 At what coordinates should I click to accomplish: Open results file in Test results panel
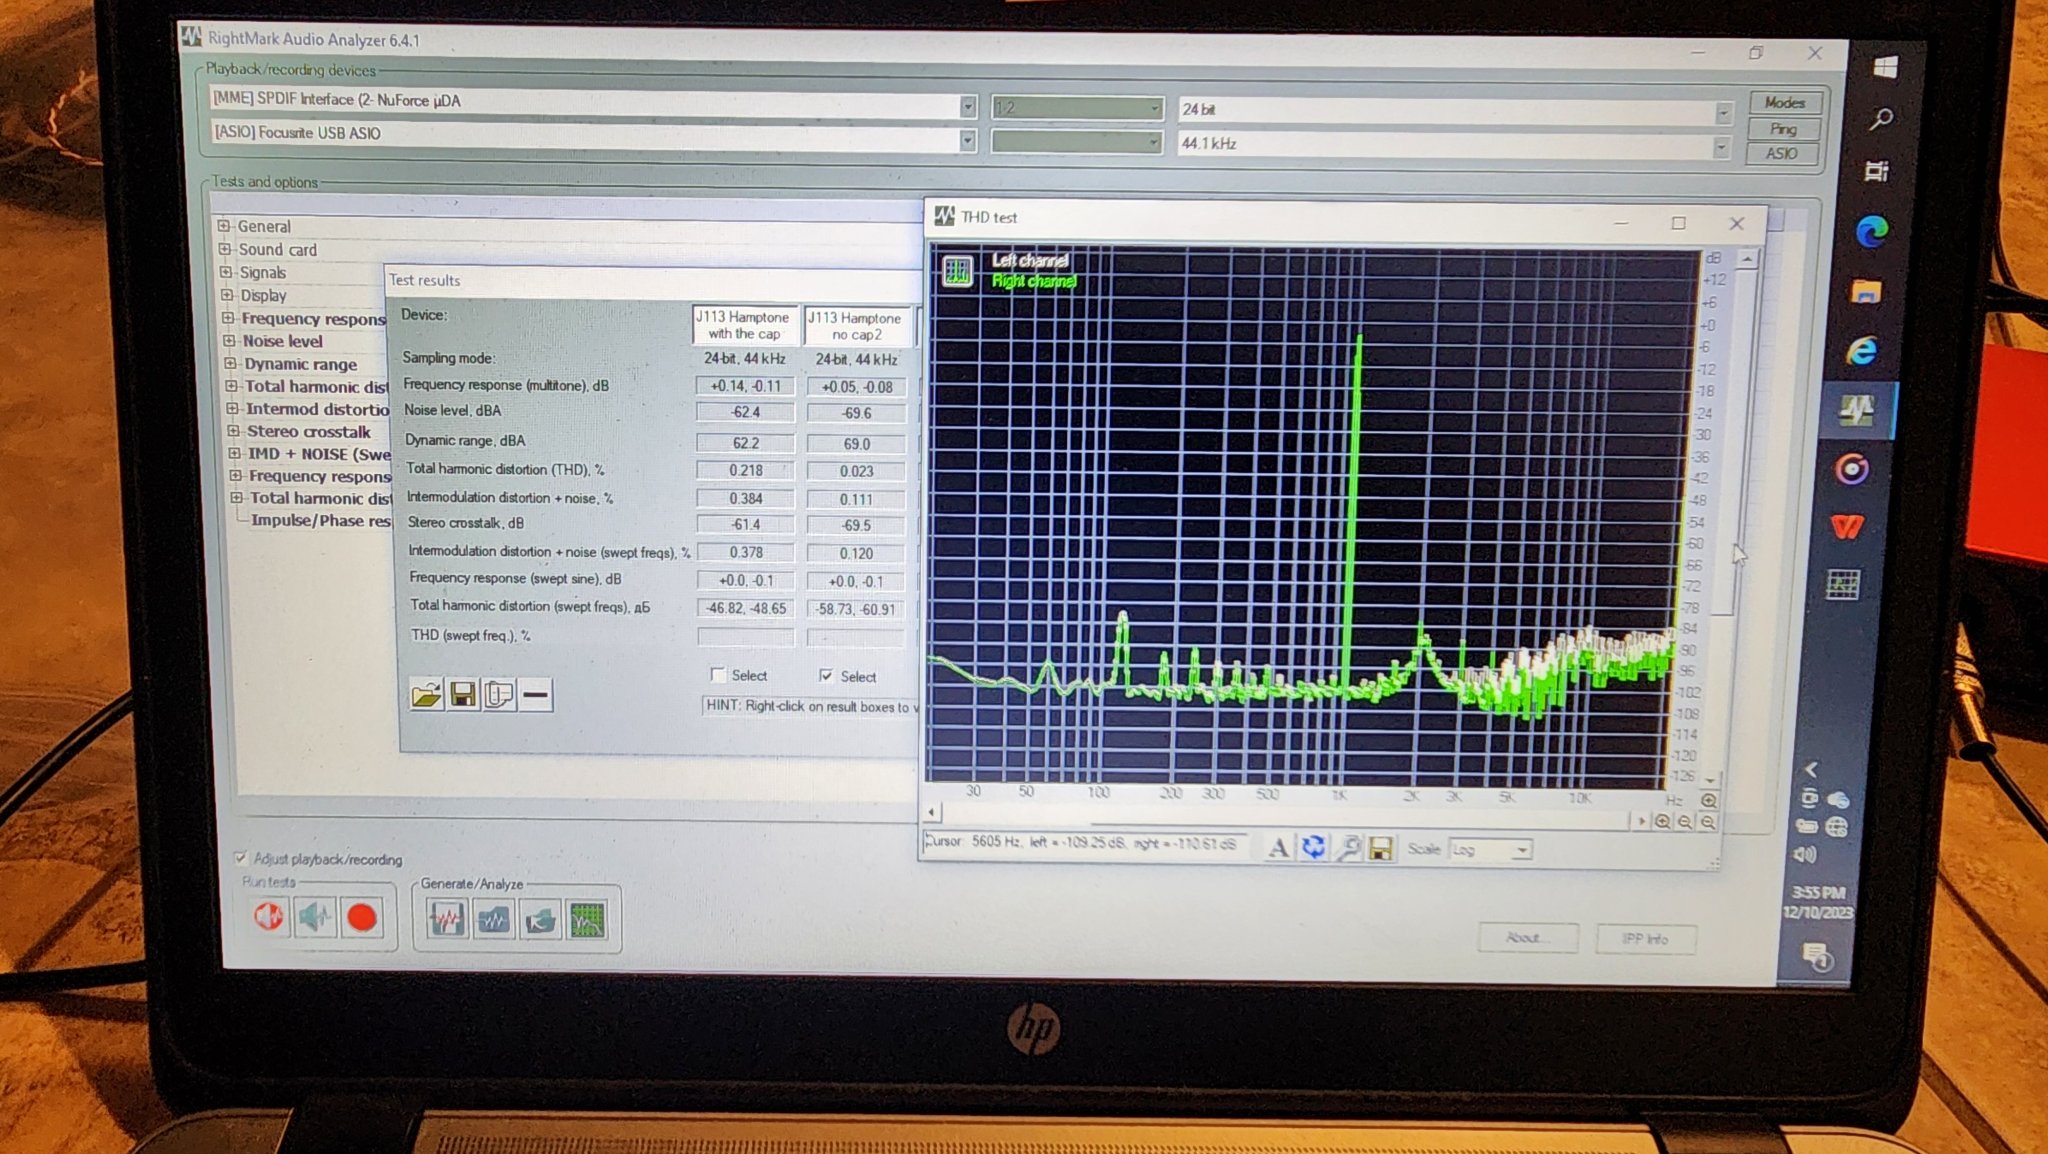pyautogui.click(x=426, y=694)
